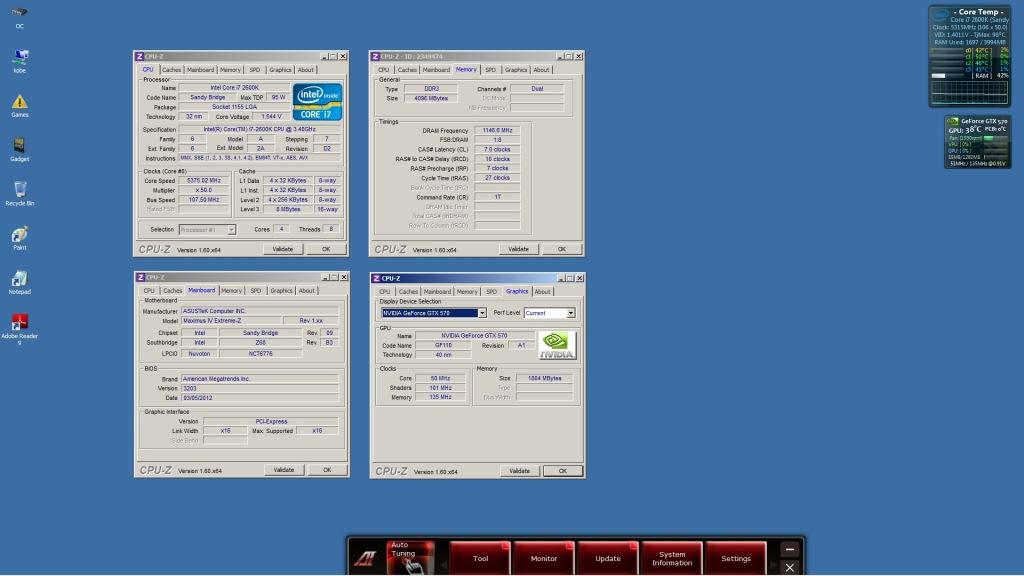1024x576 pixels.
Task: Click the GPU memory size 1024 MBytes value
Action: (545, 379)
